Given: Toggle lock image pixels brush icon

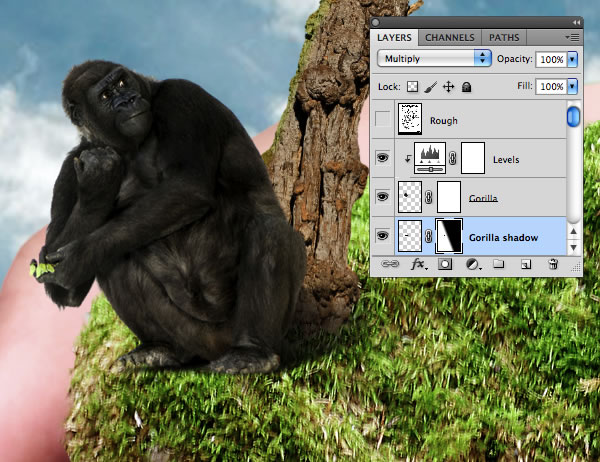Looking at the screenshot, I should [x=430, y=87].
